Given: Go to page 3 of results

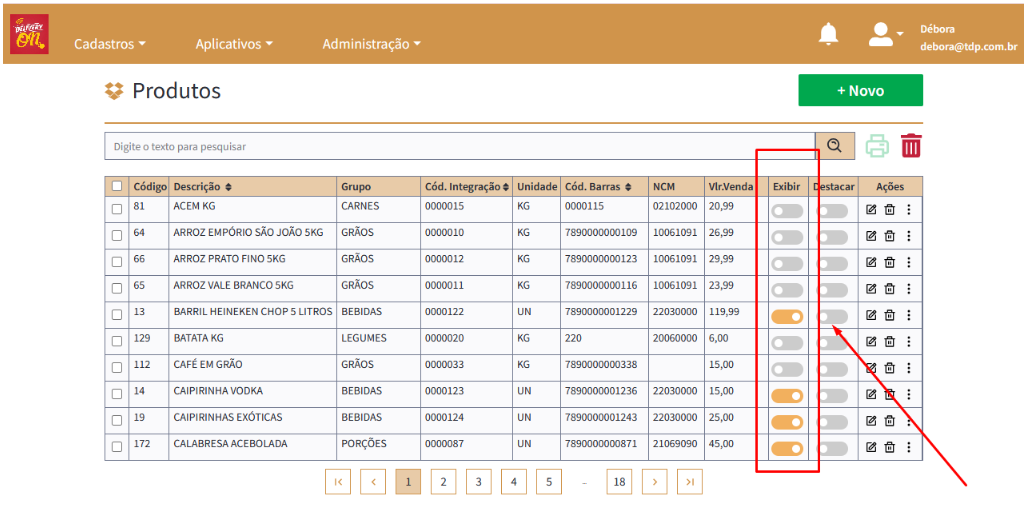Looking at the screenshot, I should [478, 481].
